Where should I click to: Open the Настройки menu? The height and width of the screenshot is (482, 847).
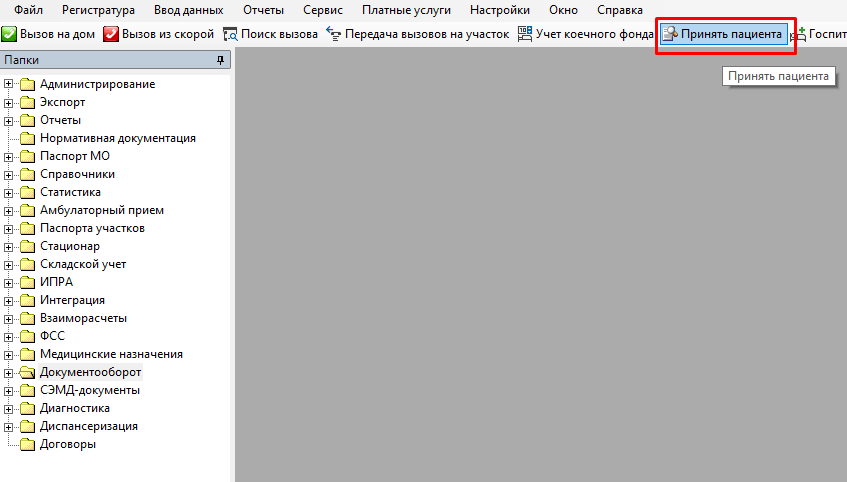(x=500, y=10)
